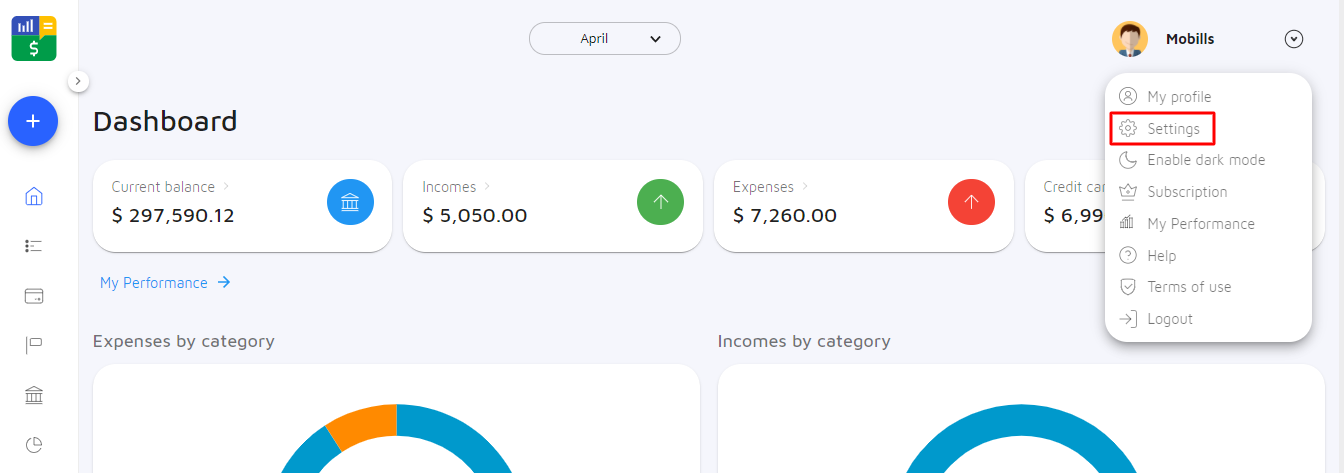
Task: Select Settings in the user menu
Action: [x=1173, y=129]
